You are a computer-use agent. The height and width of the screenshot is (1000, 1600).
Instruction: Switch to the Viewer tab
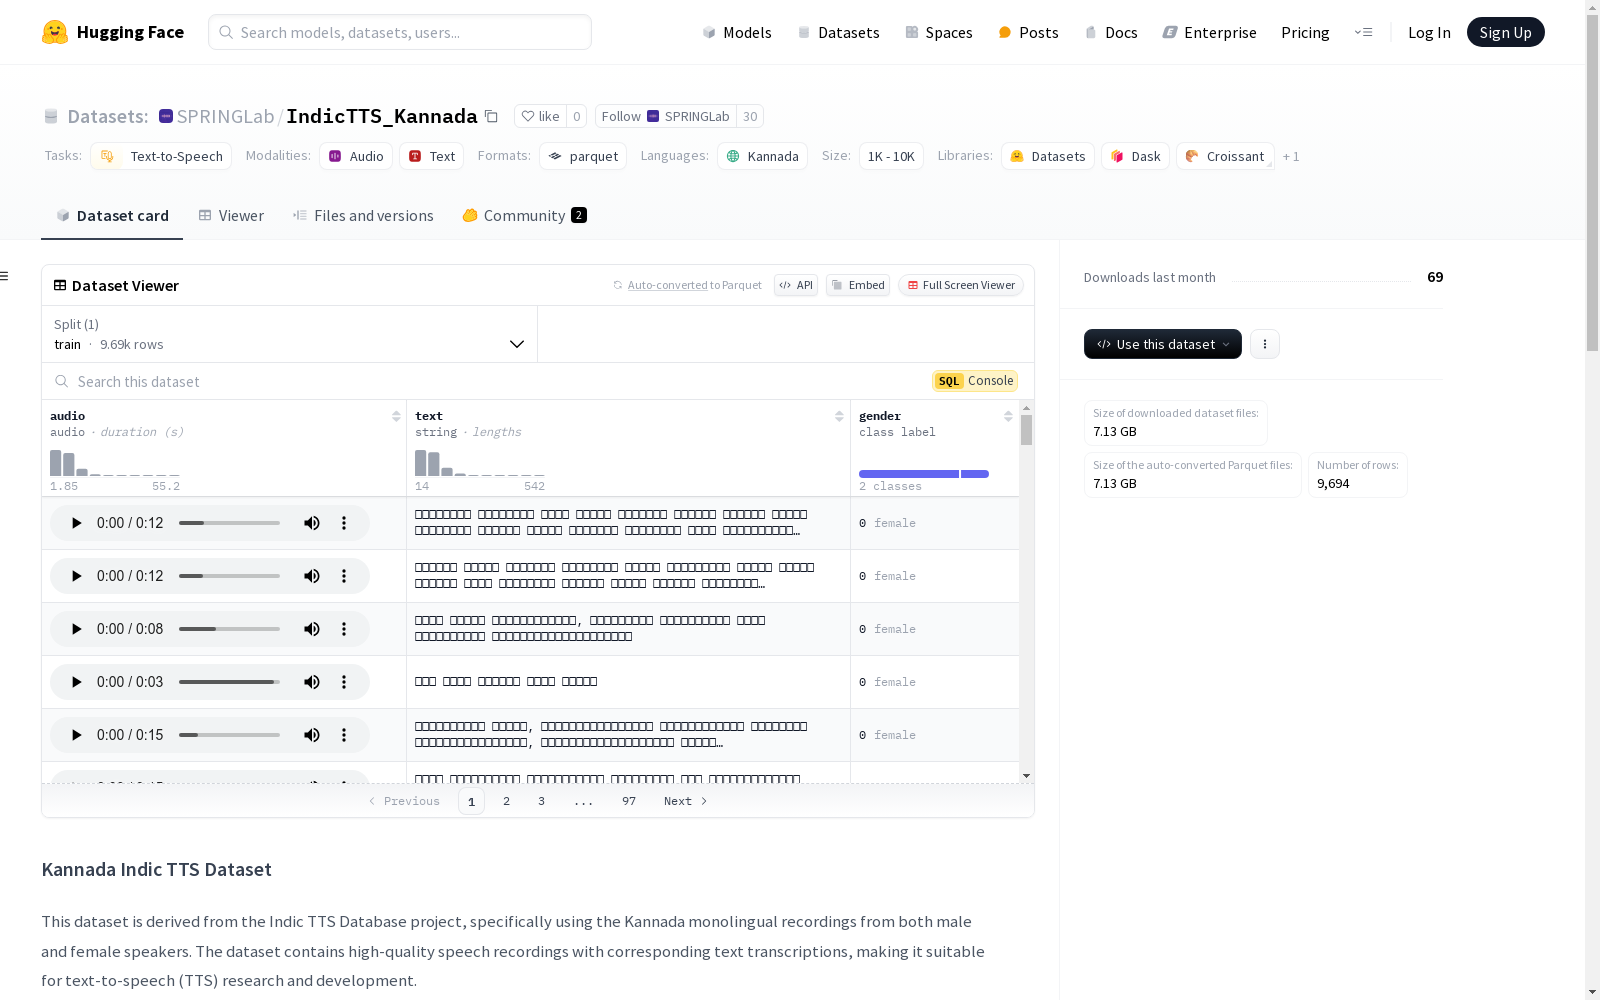[x=231, y=215]
